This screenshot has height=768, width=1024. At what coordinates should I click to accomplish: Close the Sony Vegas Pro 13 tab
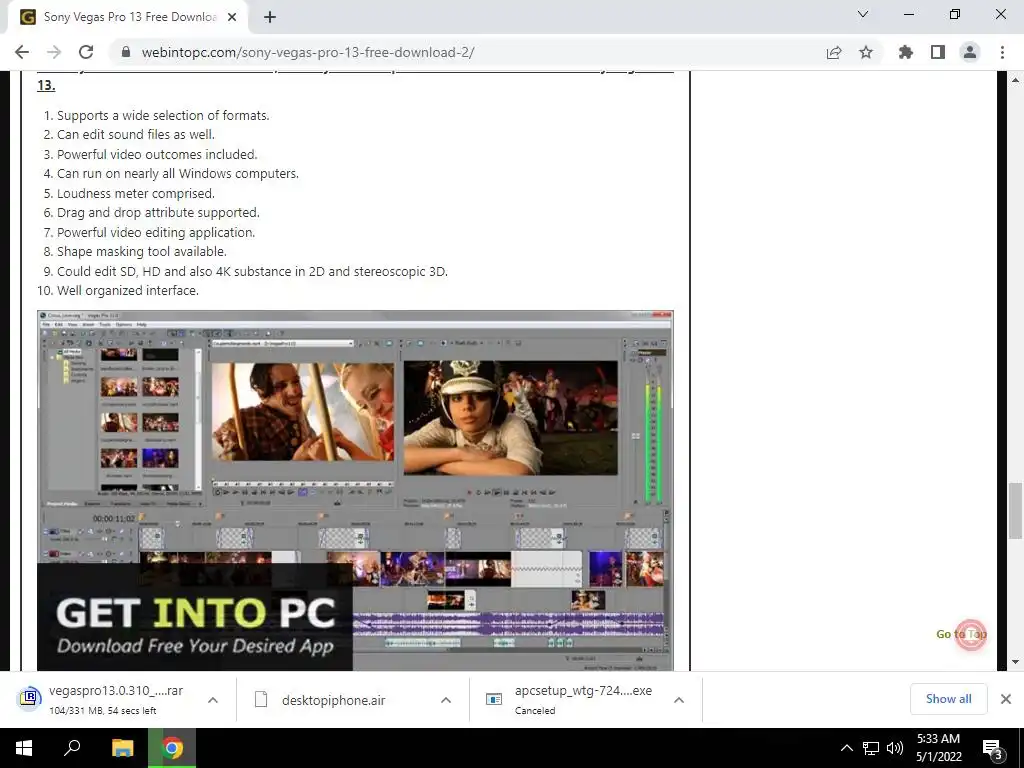point(232,18)
